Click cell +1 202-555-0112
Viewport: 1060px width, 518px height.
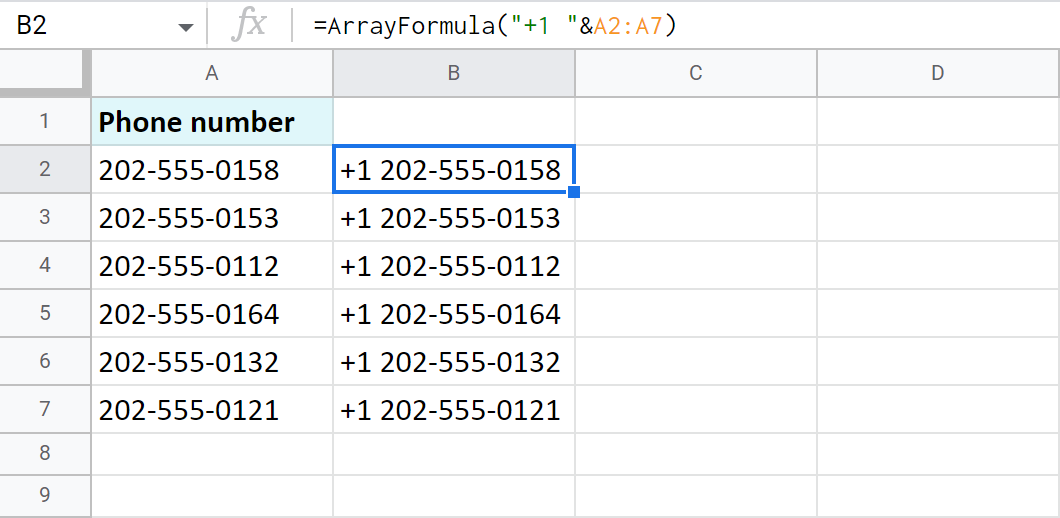(x=454, y=266)
